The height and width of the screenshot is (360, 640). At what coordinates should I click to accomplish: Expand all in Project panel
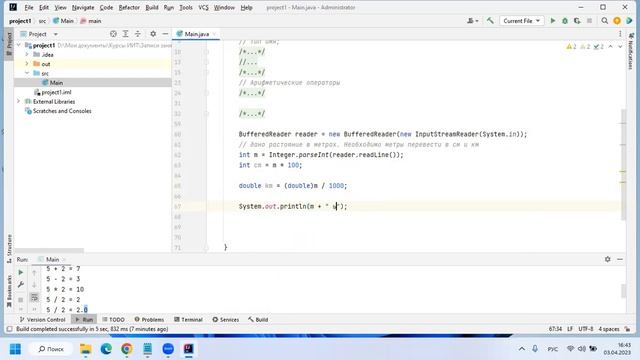(126, 34)
